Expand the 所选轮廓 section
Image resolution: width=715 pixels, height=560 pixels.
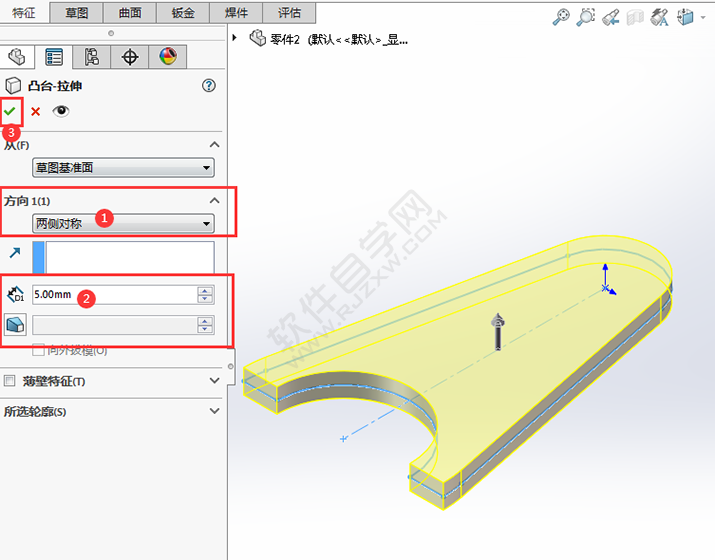point(214,411)
